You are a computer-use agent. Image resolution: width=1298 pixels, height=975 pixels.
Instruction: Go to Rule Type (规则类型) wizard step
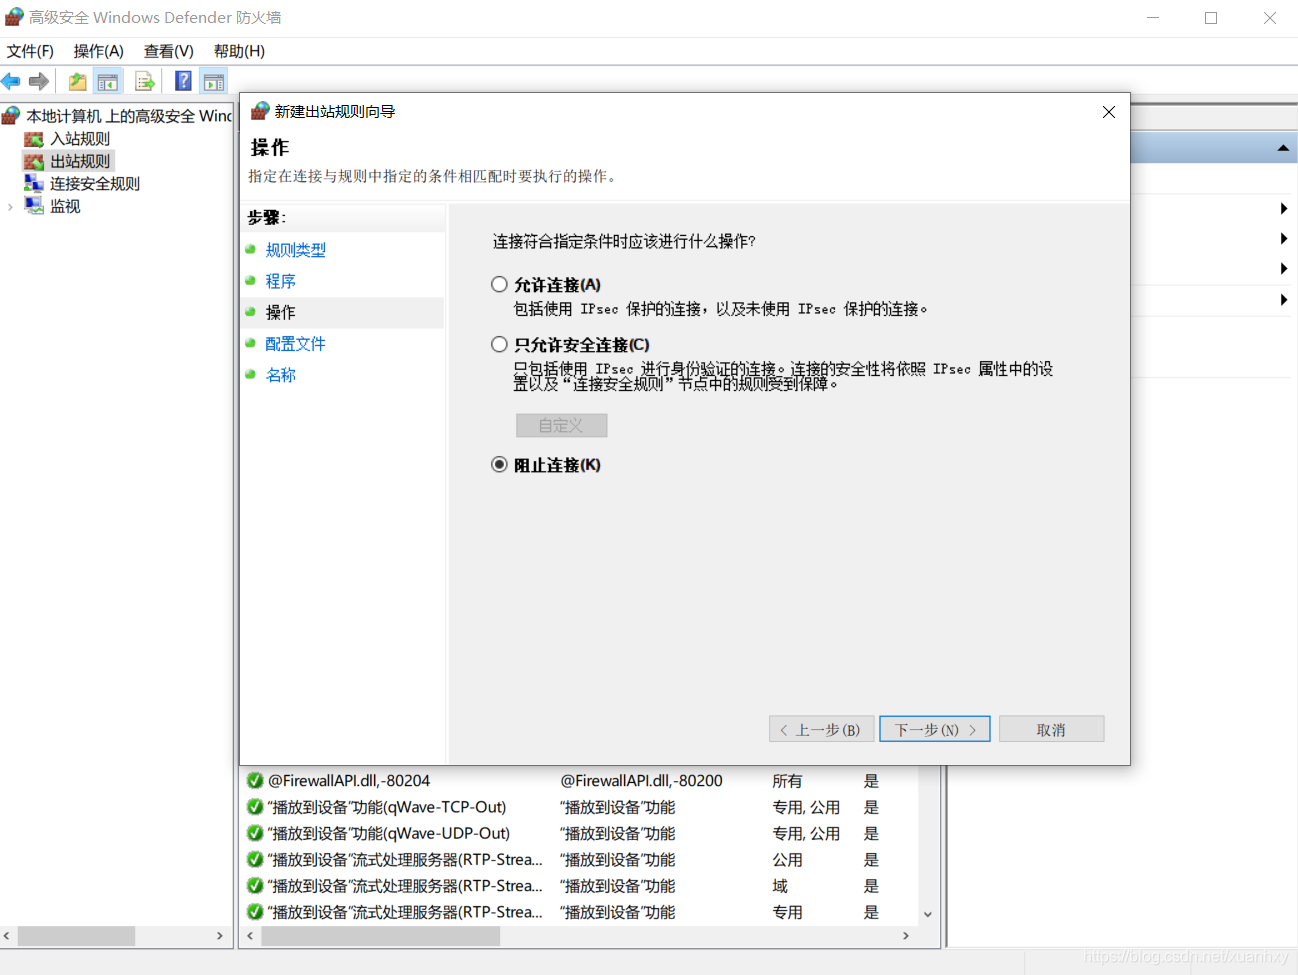pos(296,250)
